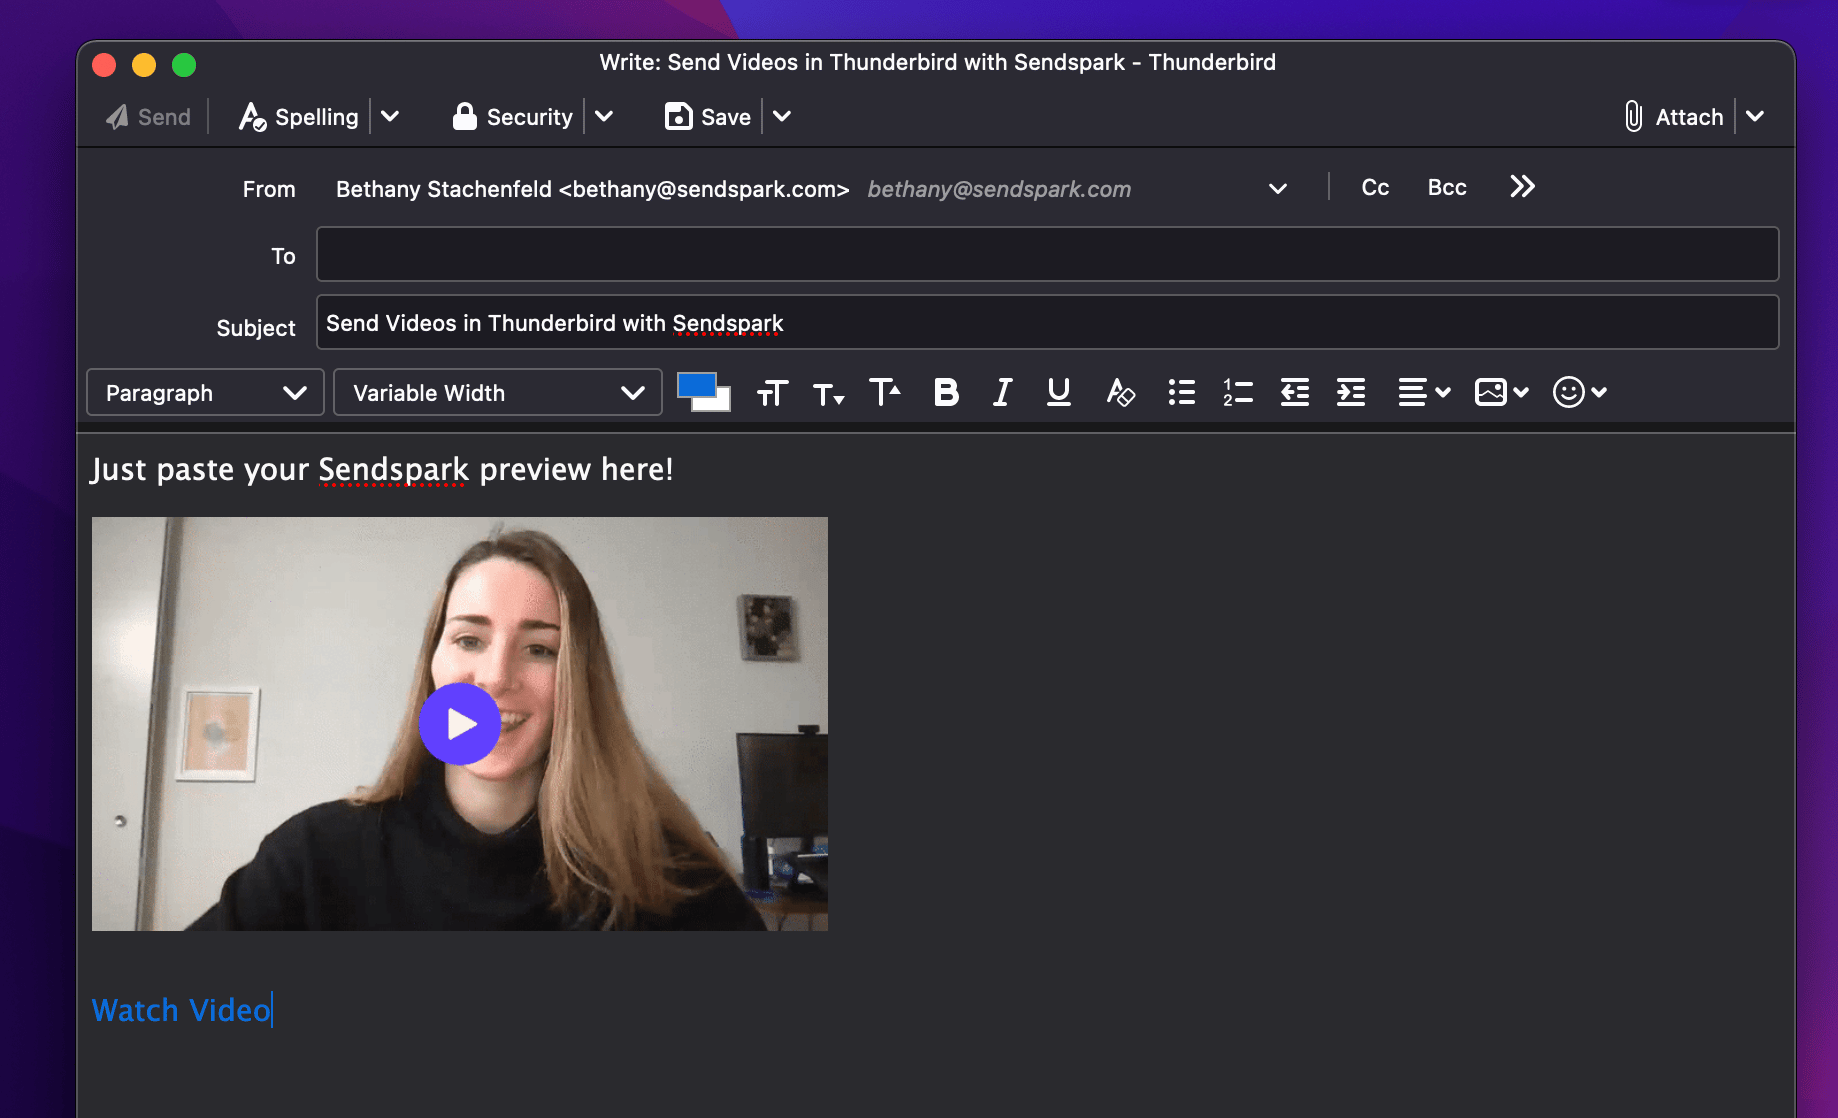Add a Bcc field
Viewport: 1838px width, 1118px height.
(1447, 188)
